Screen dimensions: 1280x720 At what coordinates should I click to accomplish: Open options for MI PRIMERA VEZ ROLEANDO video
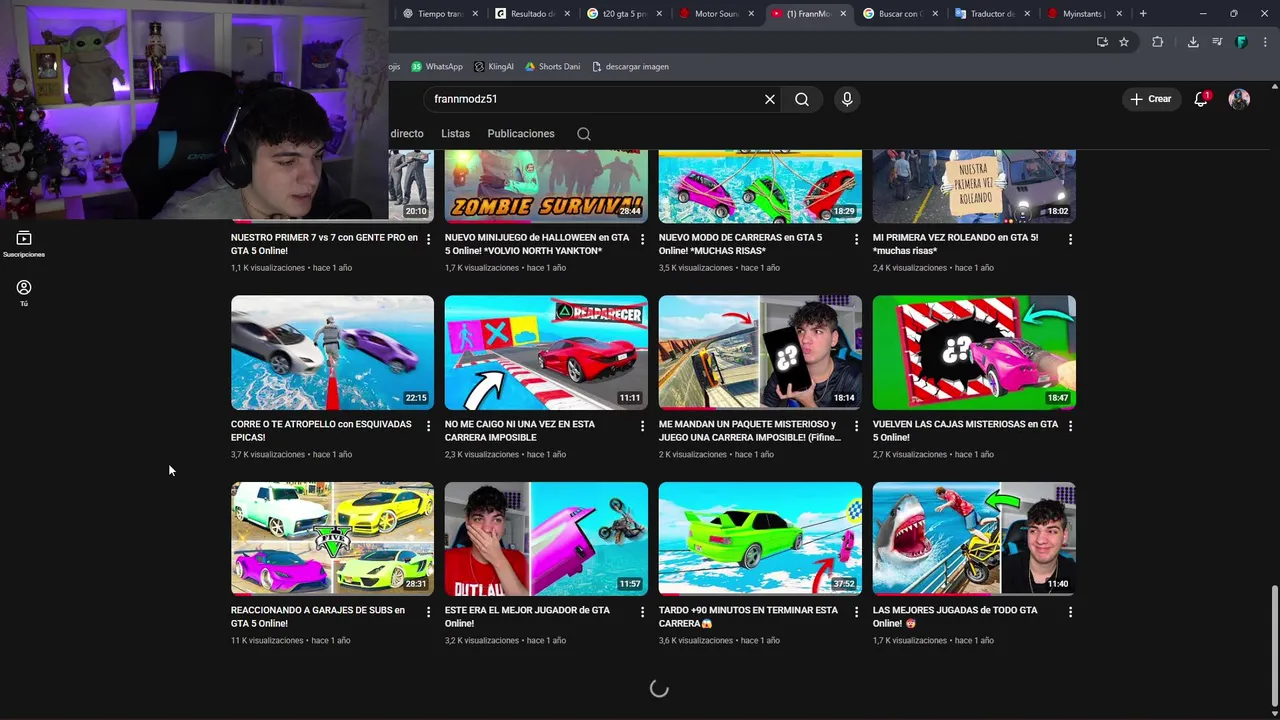click(1070, 239)
